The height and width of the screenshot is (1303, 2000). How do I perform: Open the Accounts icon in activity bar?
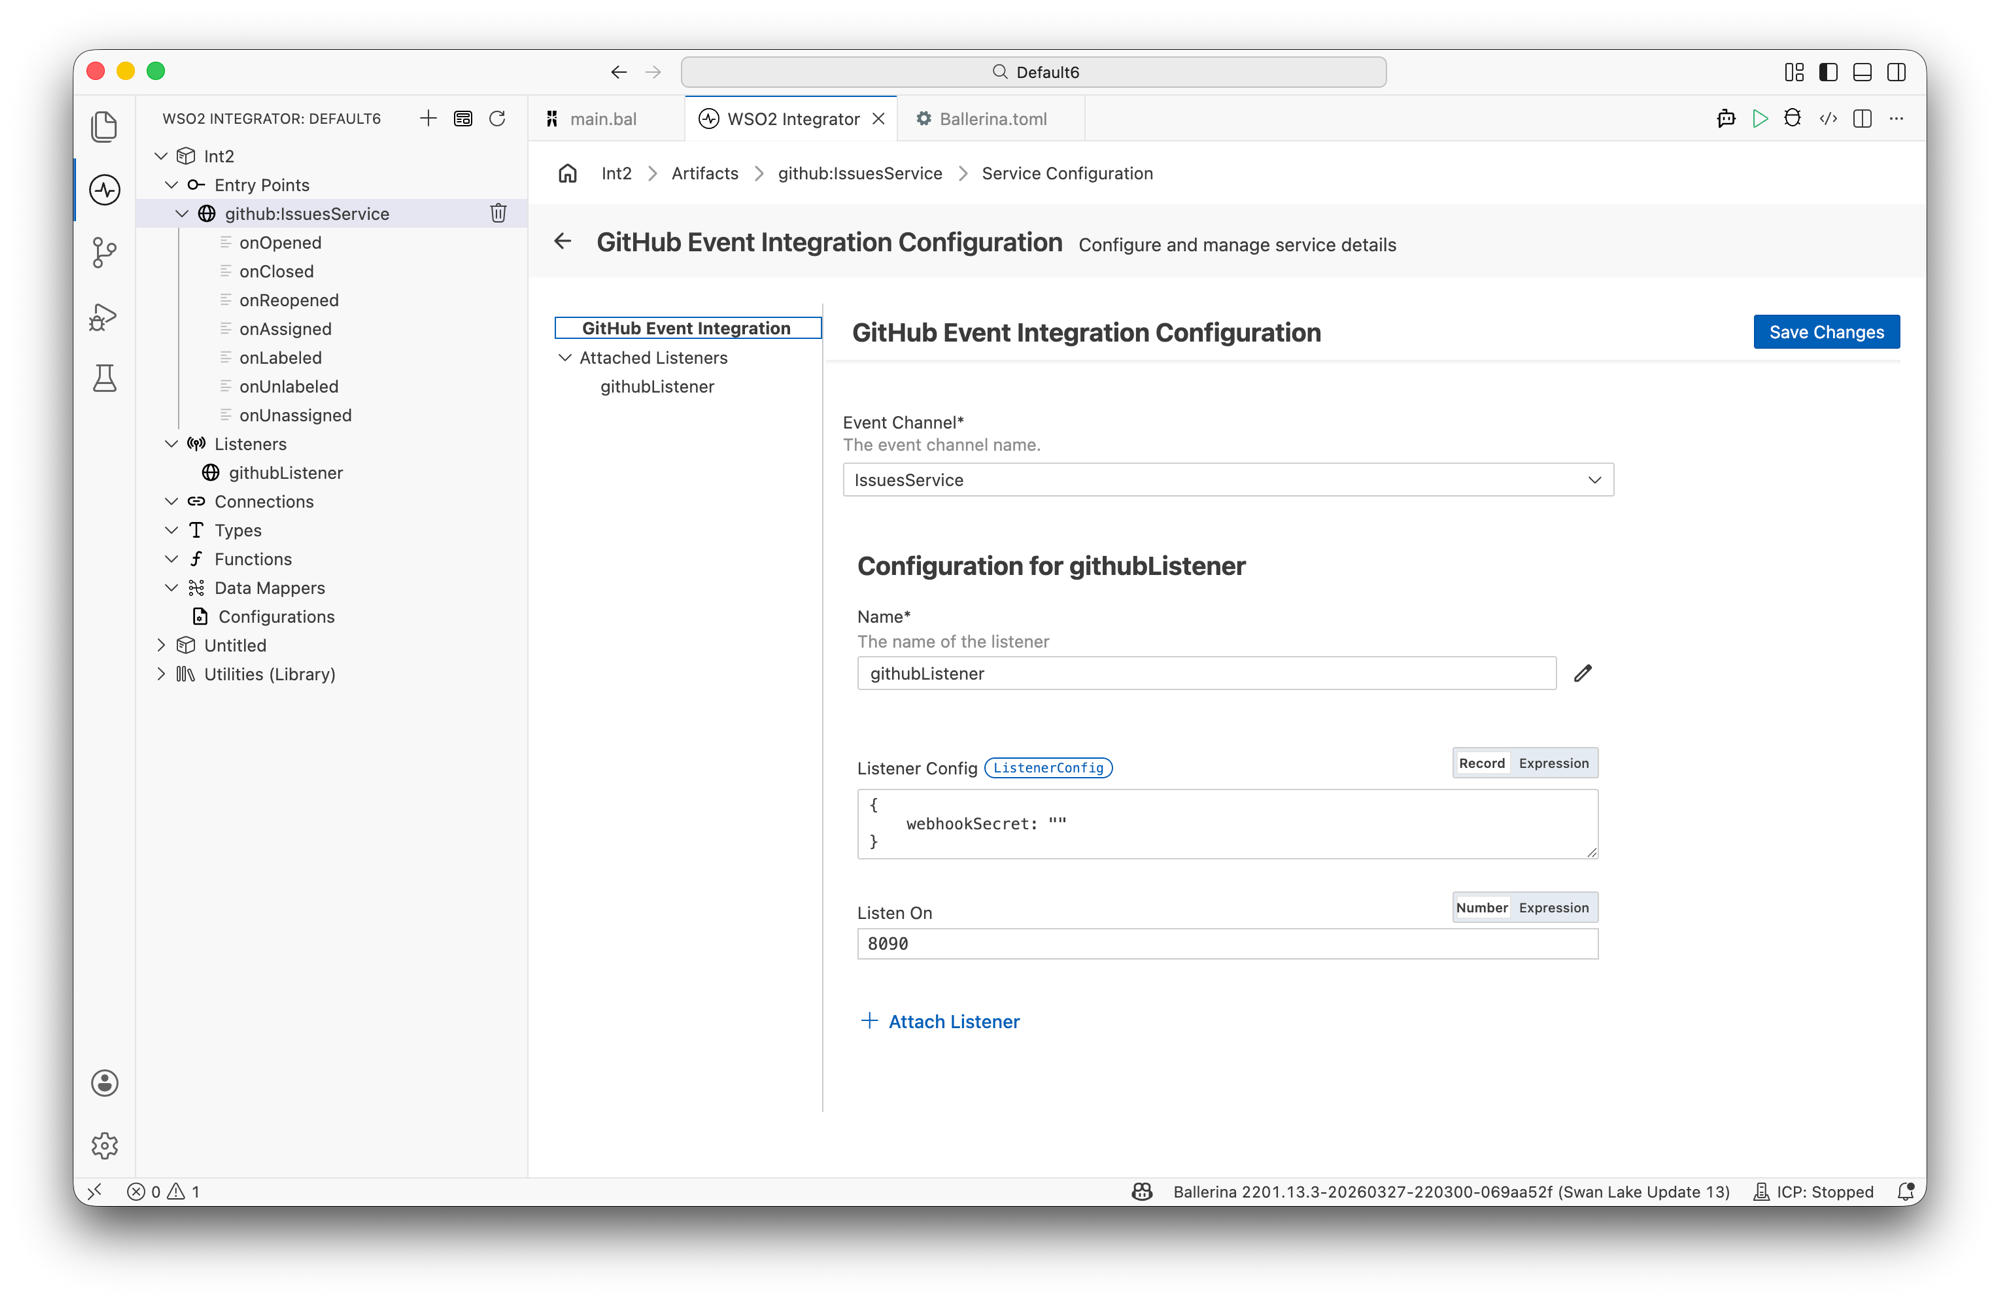[105, 1083]
